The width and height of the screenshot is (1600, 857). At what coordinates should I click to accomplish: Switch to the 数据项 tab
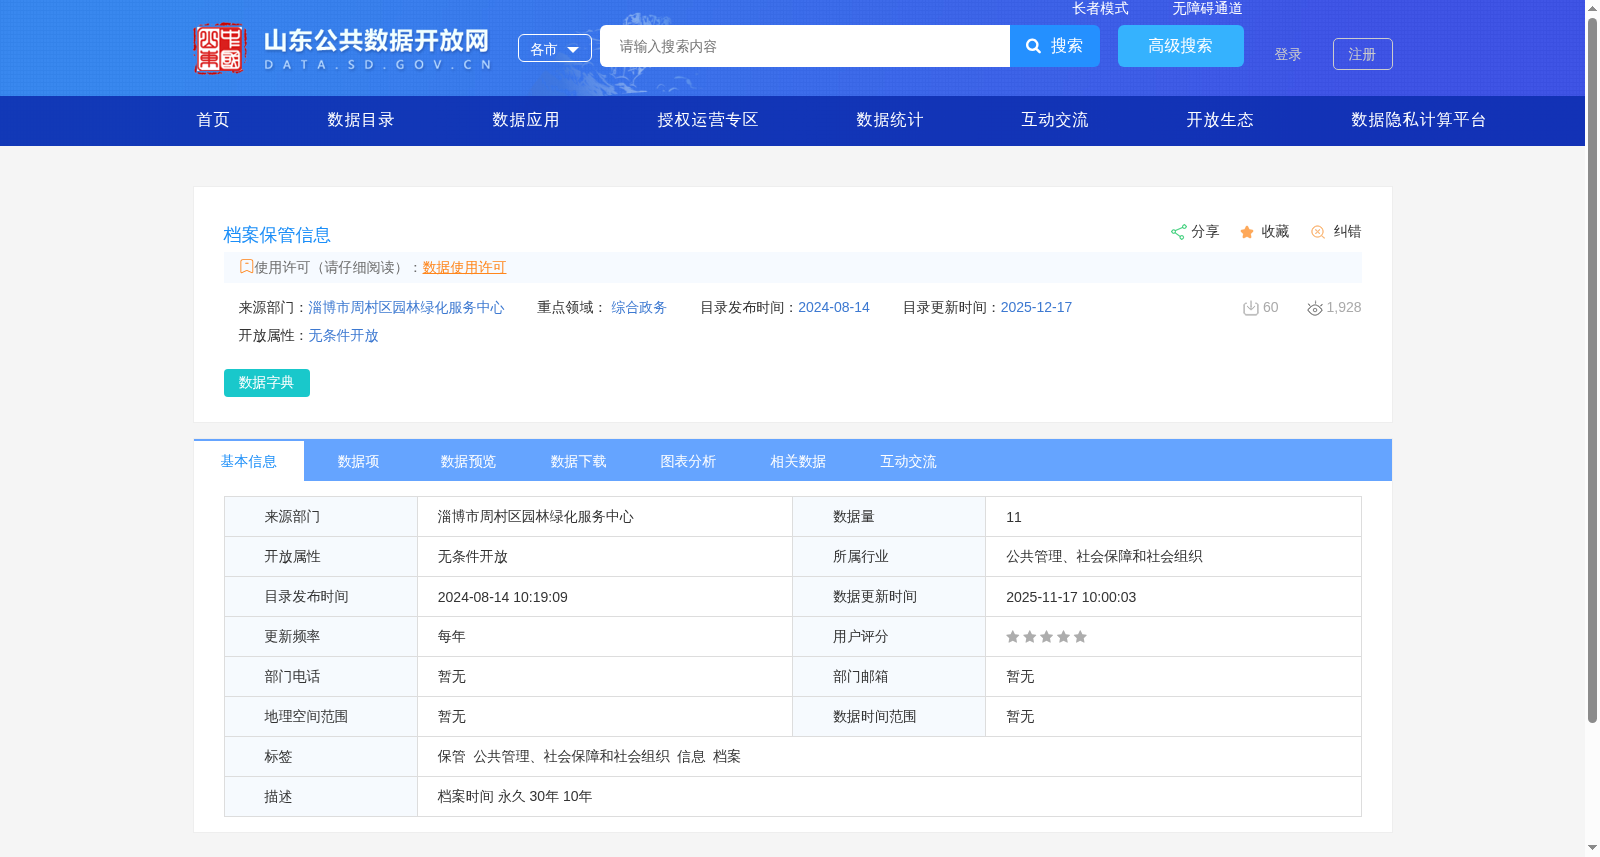pos(359,461)
